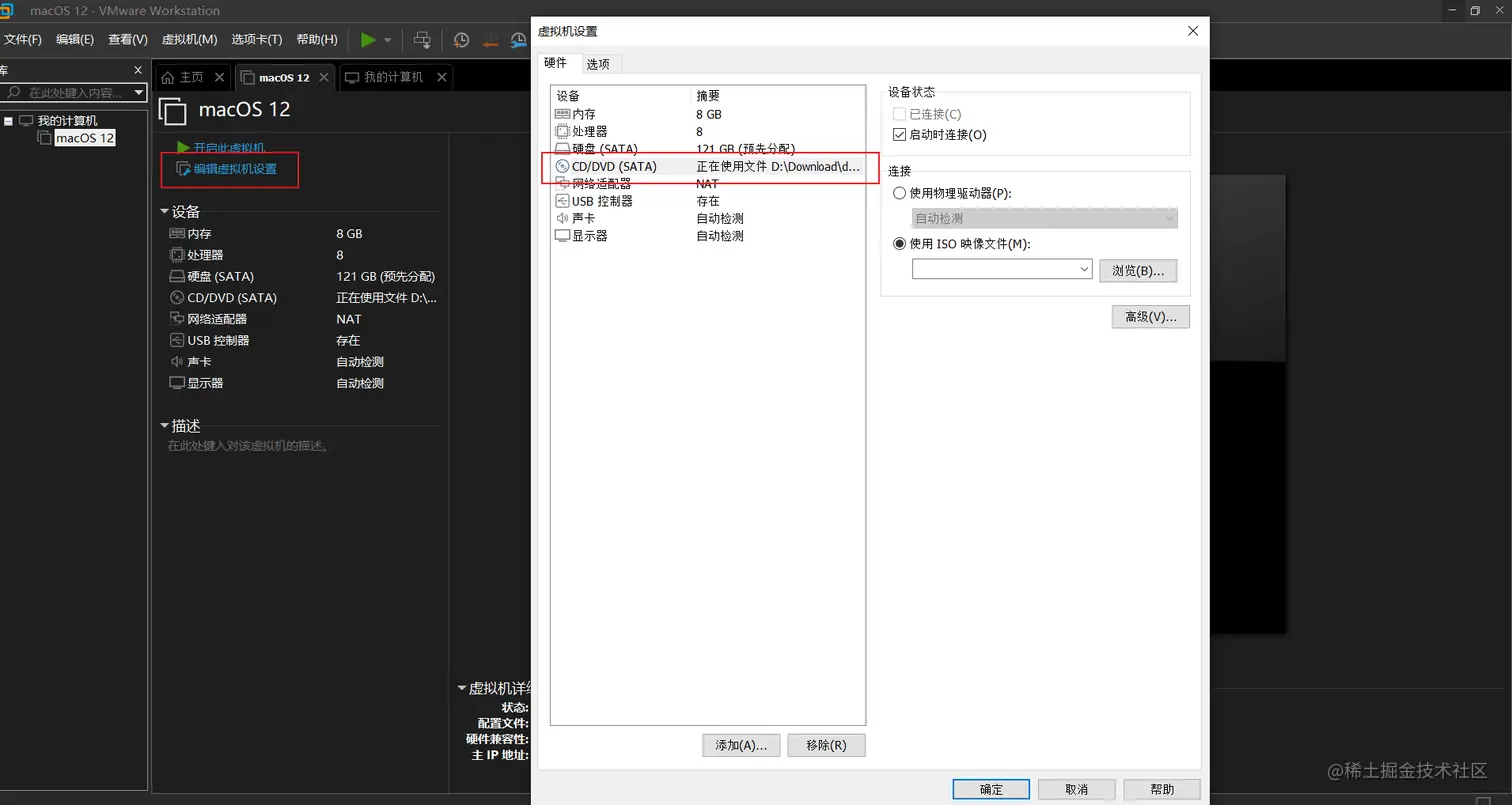
Task: Click the 高级(V)... button
Action: tap(1150, 316)
